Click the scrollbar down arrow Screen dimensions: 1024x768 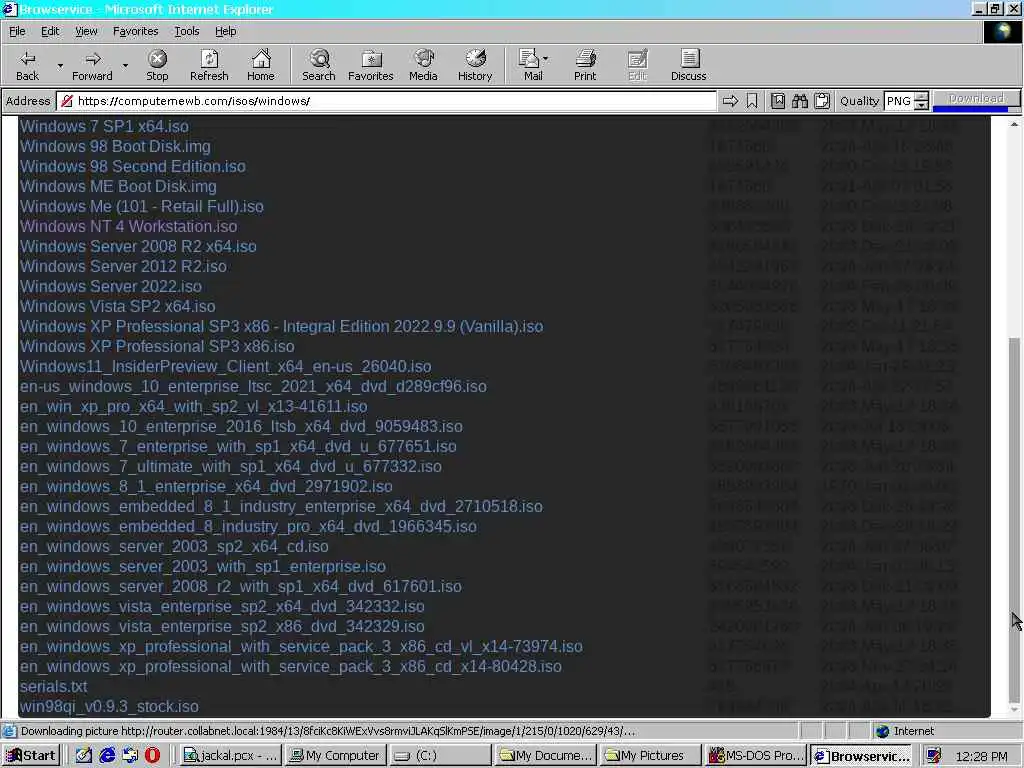pos(1014,709)
